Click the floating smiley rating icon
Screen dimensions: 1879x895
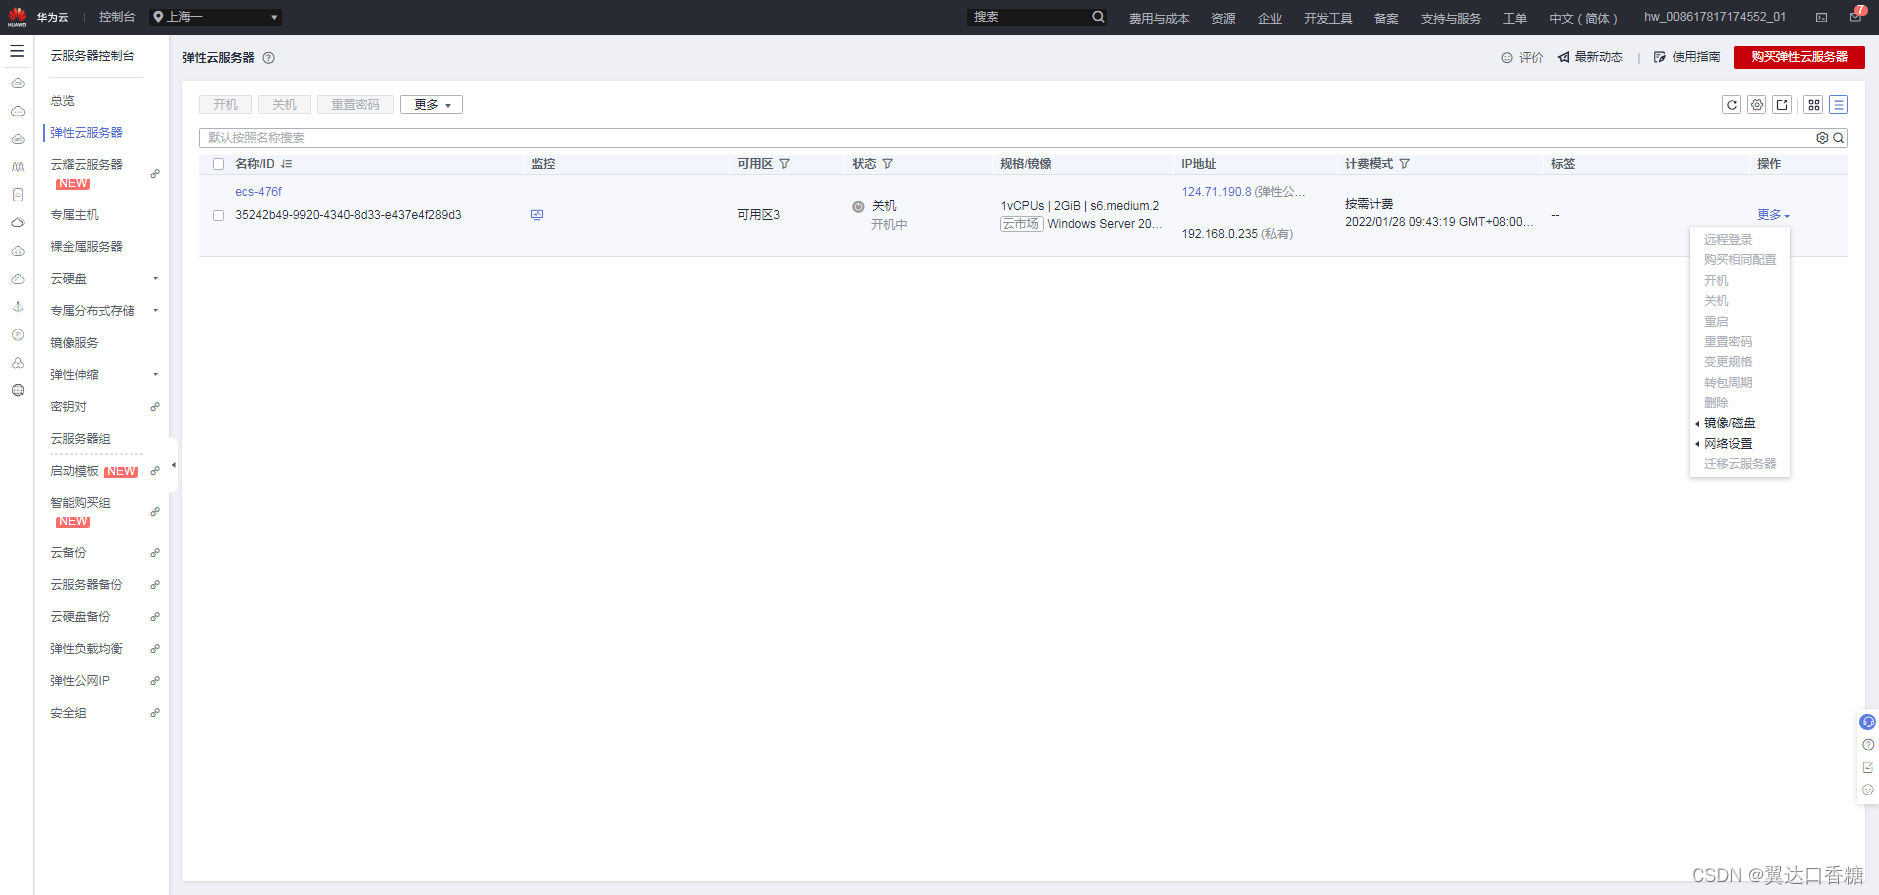[x=1867, y=790]
